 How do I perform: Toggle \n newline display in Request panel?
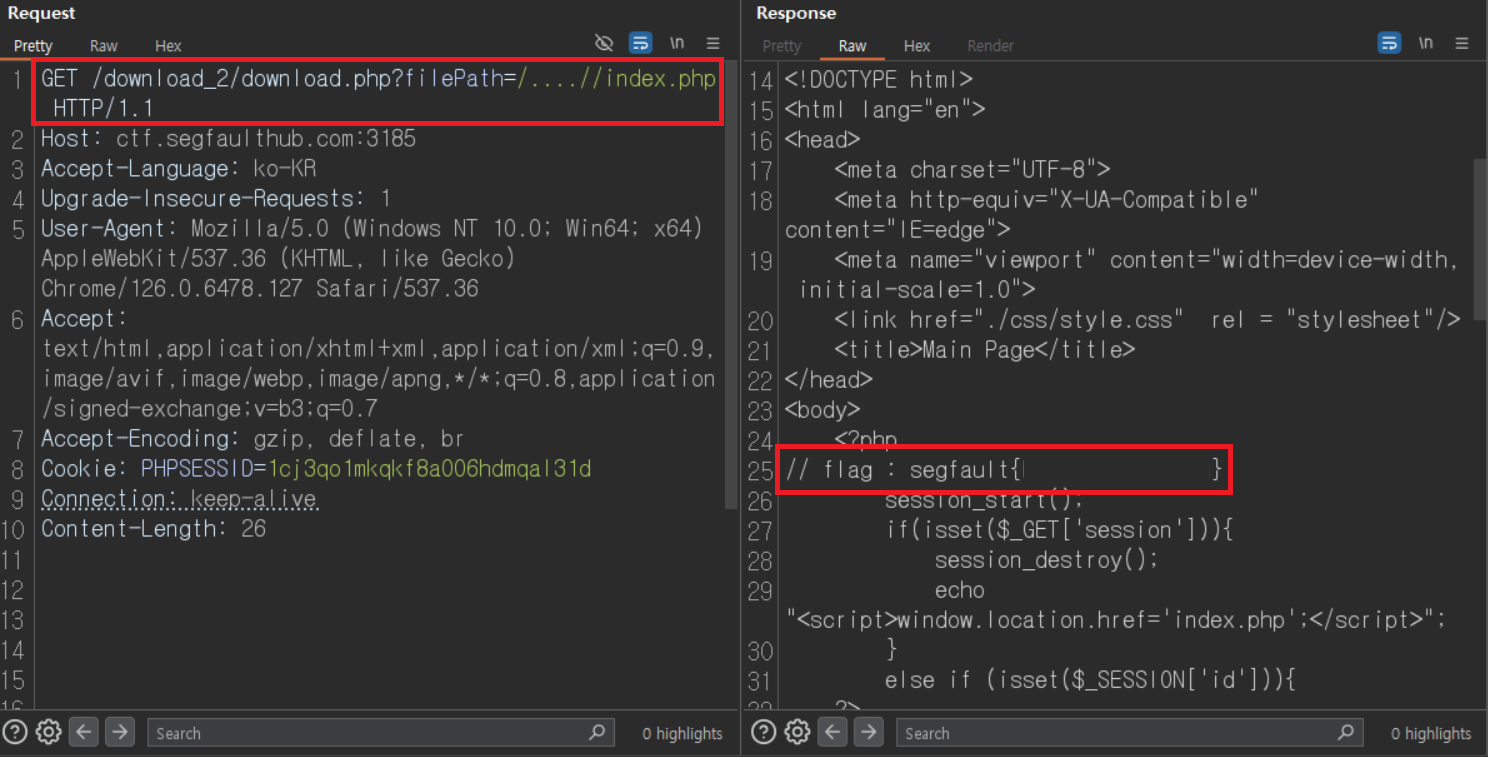(x=677, y=43)
